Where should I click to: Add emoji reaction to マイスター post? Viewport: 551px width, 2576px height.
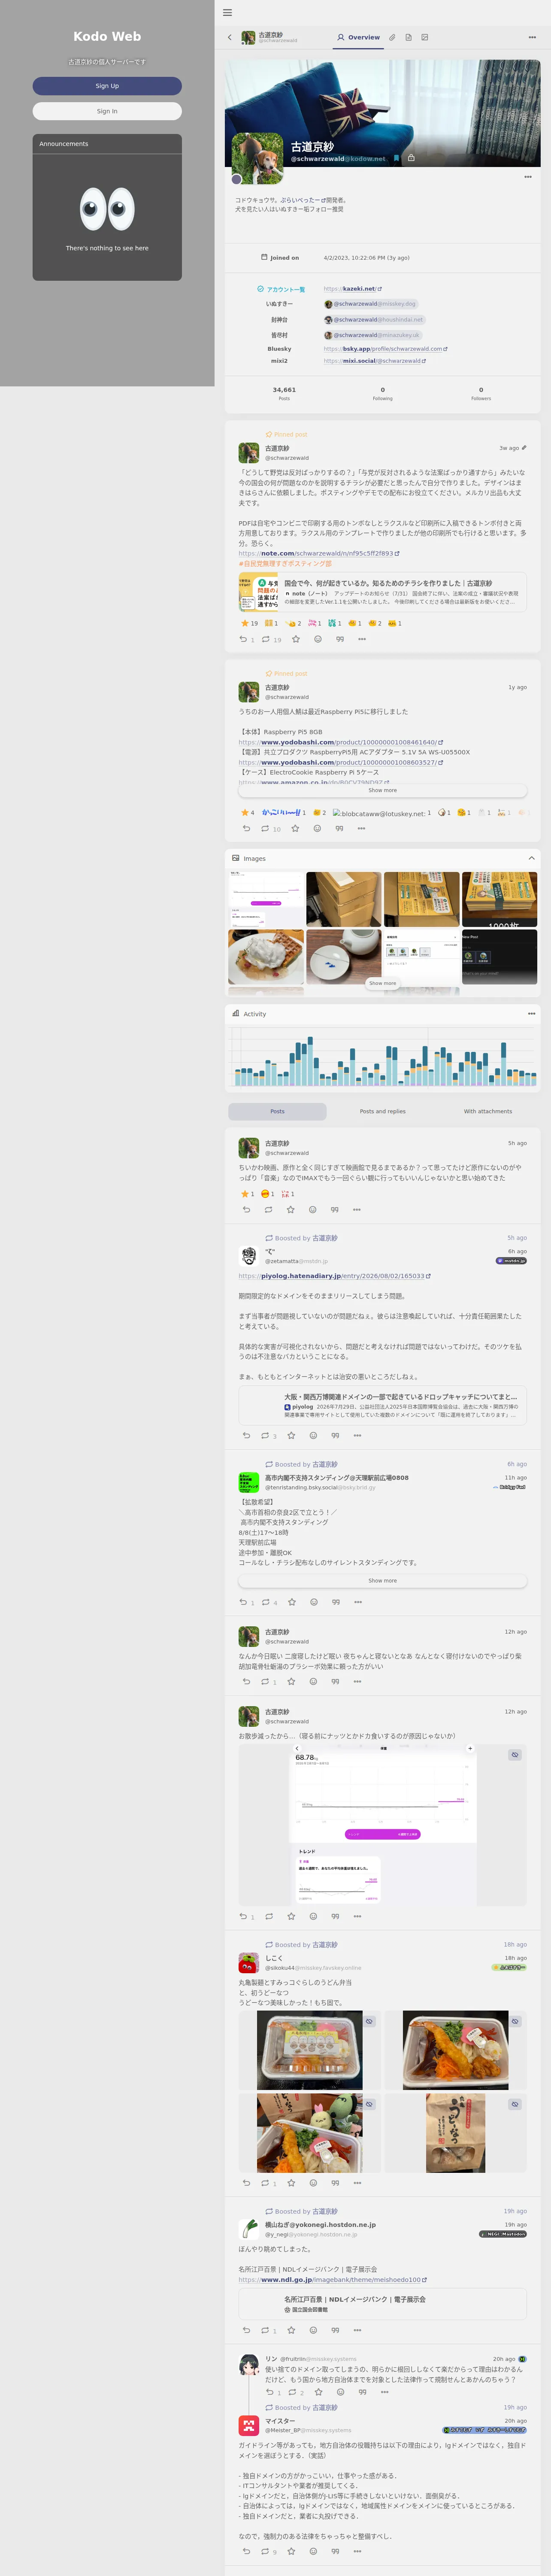[313, 2551]
